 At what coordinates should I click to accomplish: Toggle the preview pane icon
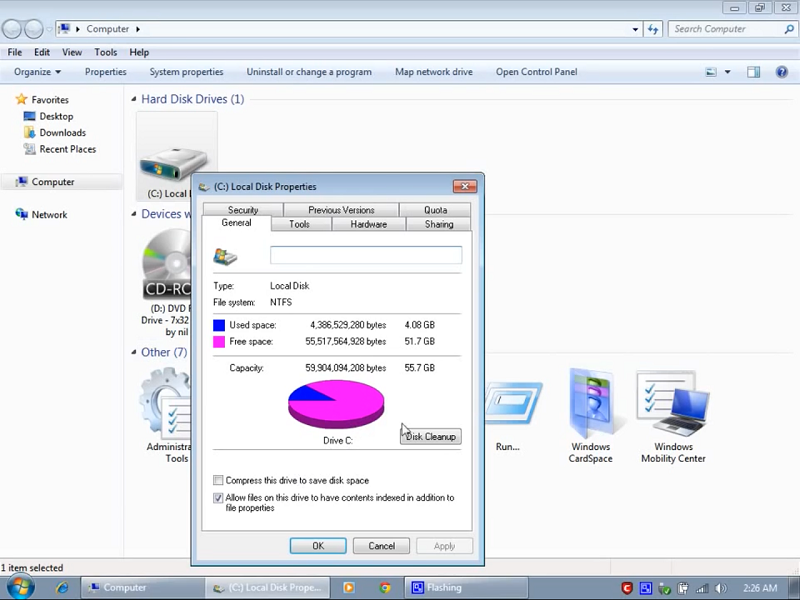pyautogui.click(x=753, y=72)
